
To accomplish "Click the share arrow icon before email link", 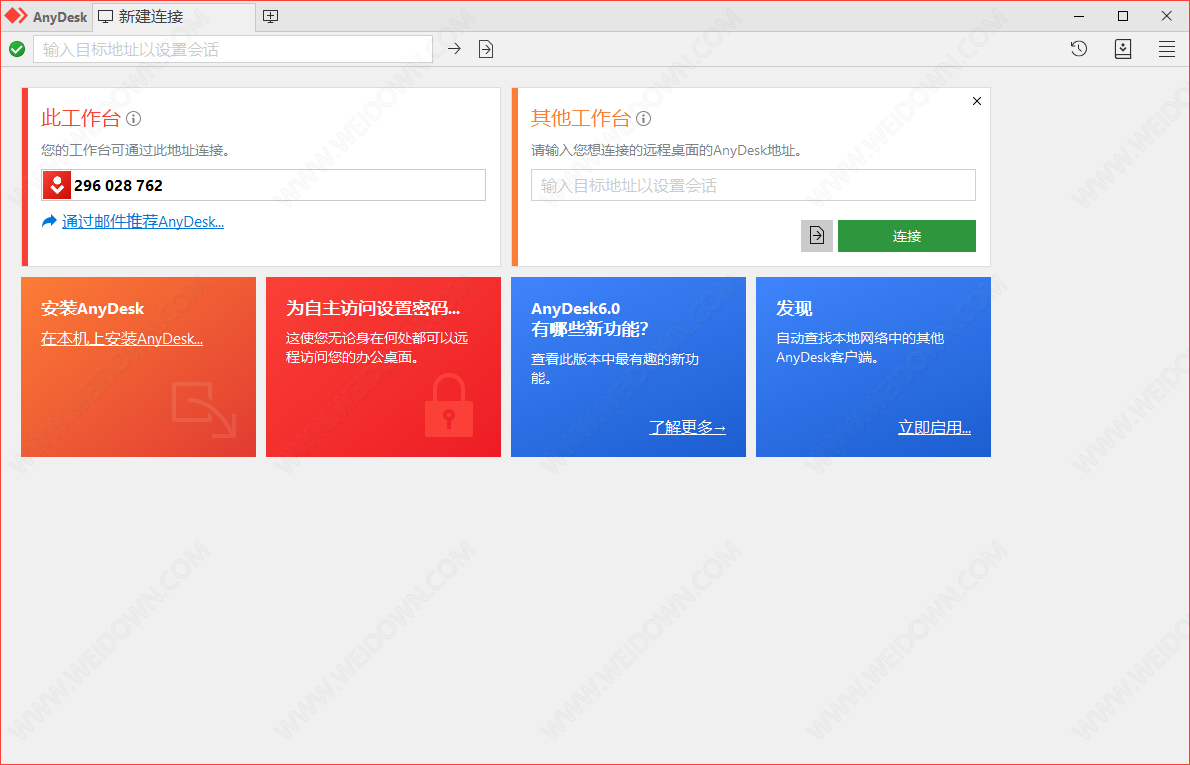I will (49, 221).
